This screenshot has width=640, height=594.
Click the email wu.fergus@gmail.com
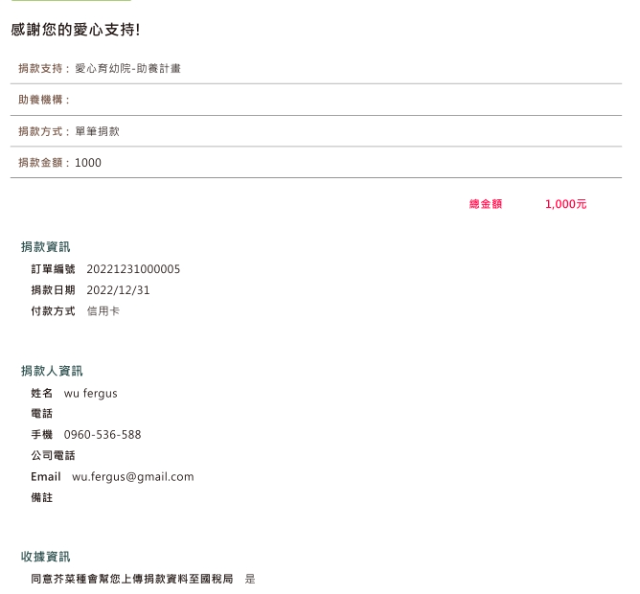click(132, 476)
